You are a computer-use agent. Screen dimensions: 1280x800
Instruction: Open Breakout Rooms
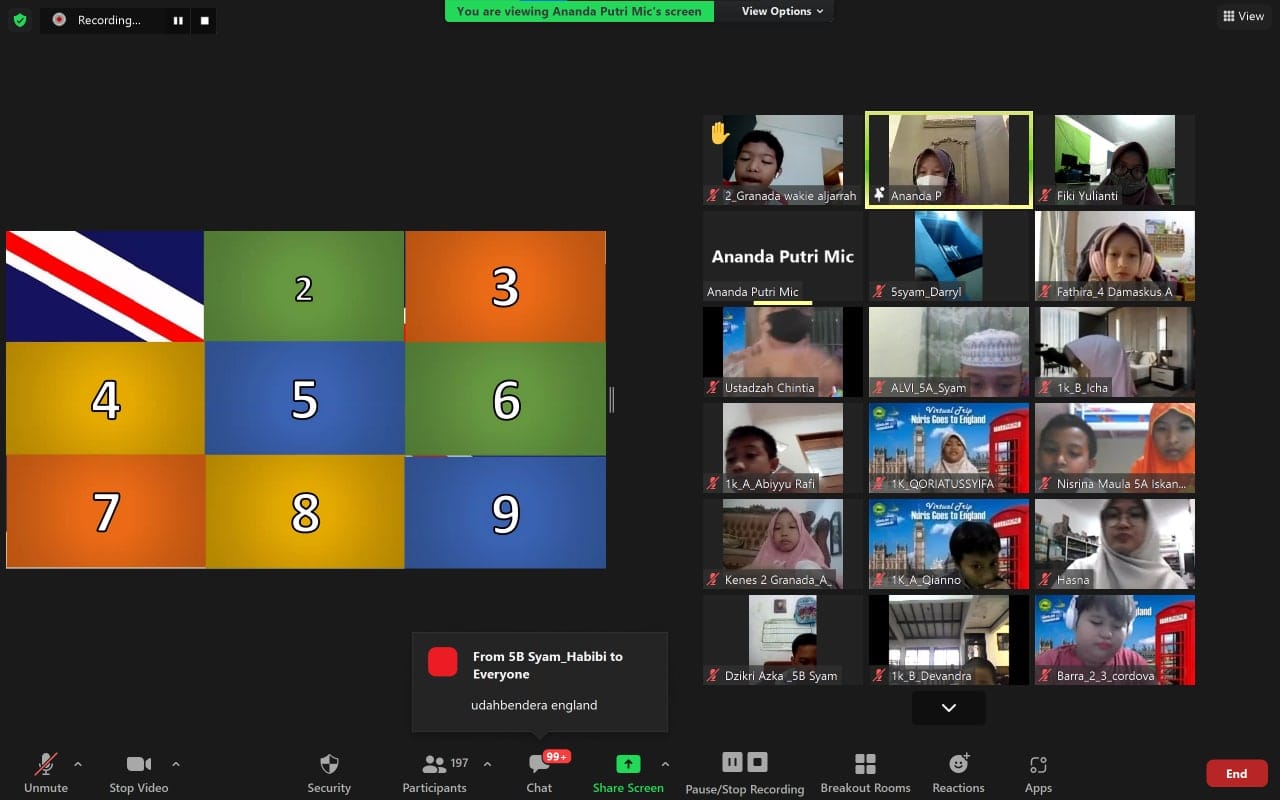(x=865, y=772)
